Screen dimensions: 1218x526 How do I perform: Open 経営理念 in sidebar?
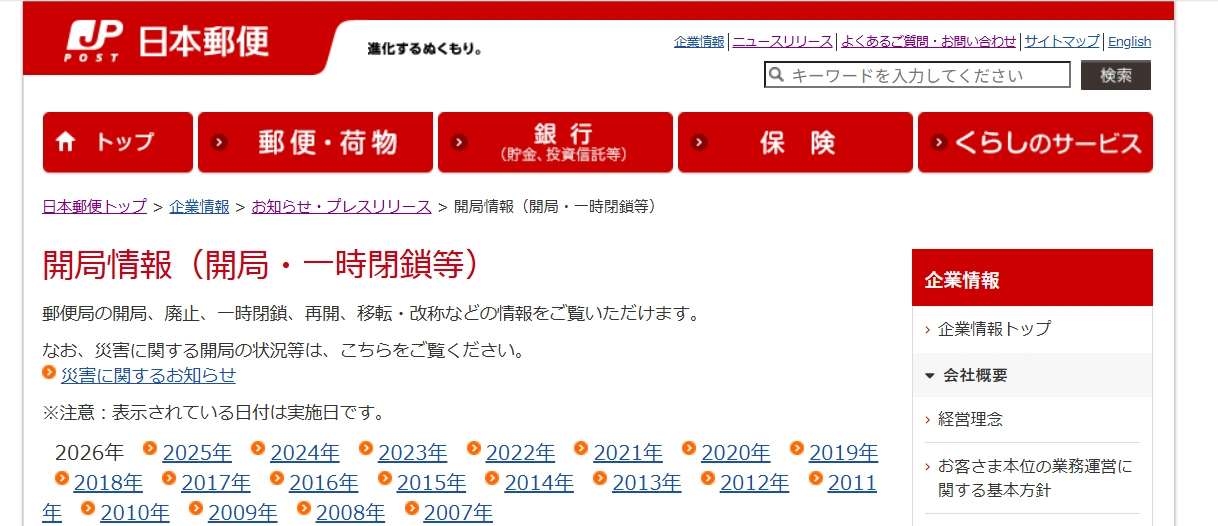tap(970, 419)
